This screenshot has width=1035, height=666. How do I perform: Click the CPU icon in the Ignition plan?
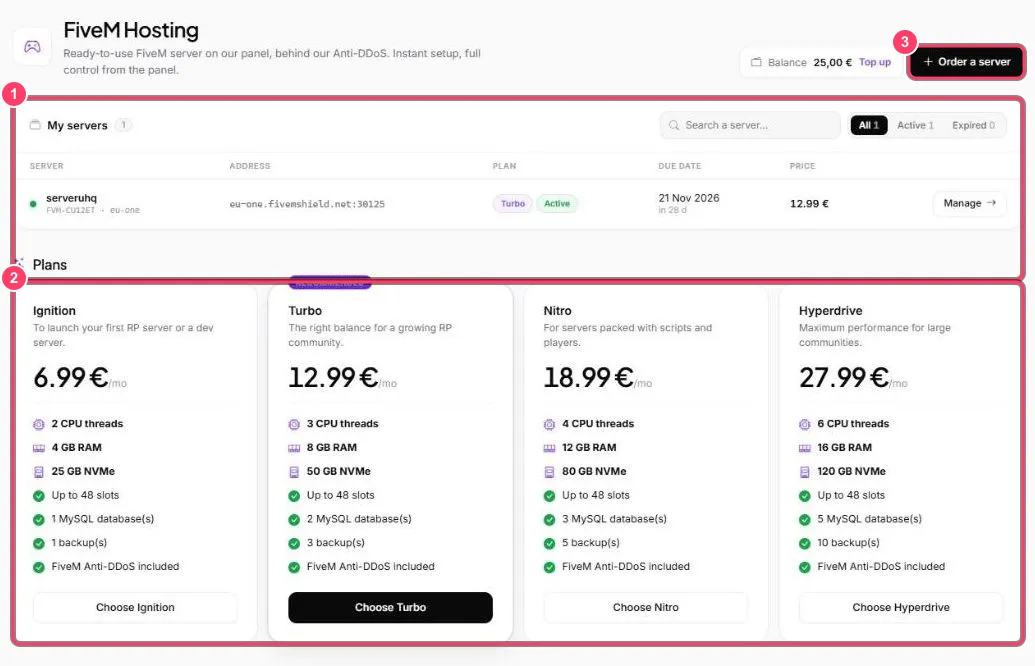coord(39,424)
